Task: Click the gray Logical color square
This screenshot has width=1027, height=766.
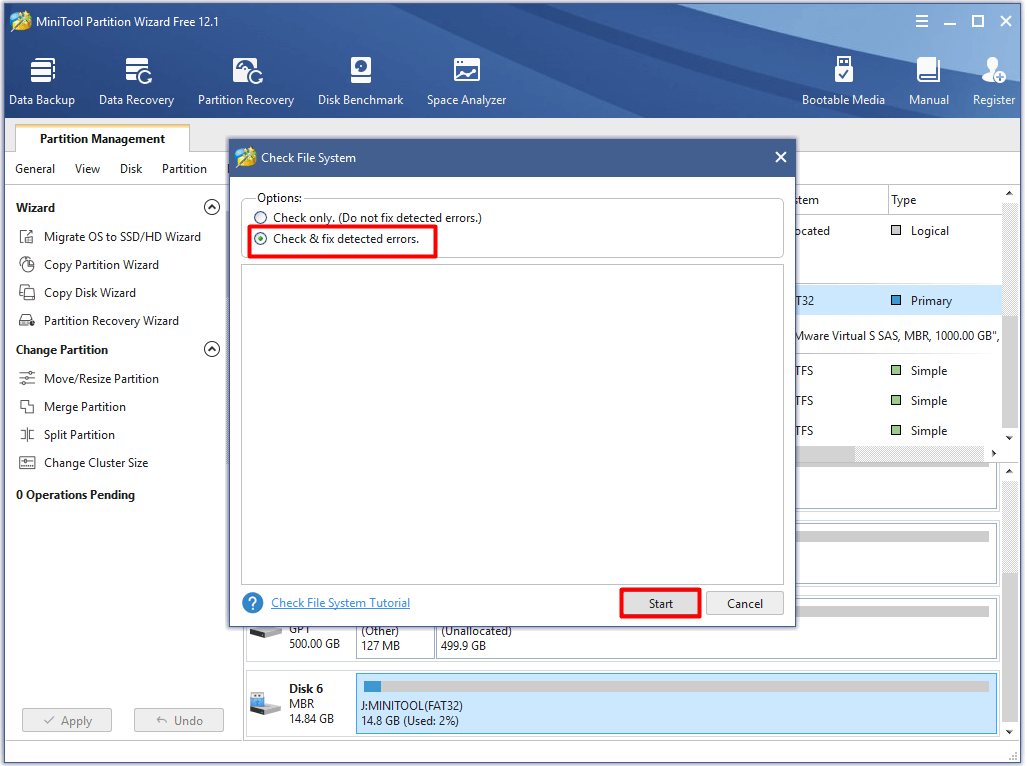Action: pos(896,230)
